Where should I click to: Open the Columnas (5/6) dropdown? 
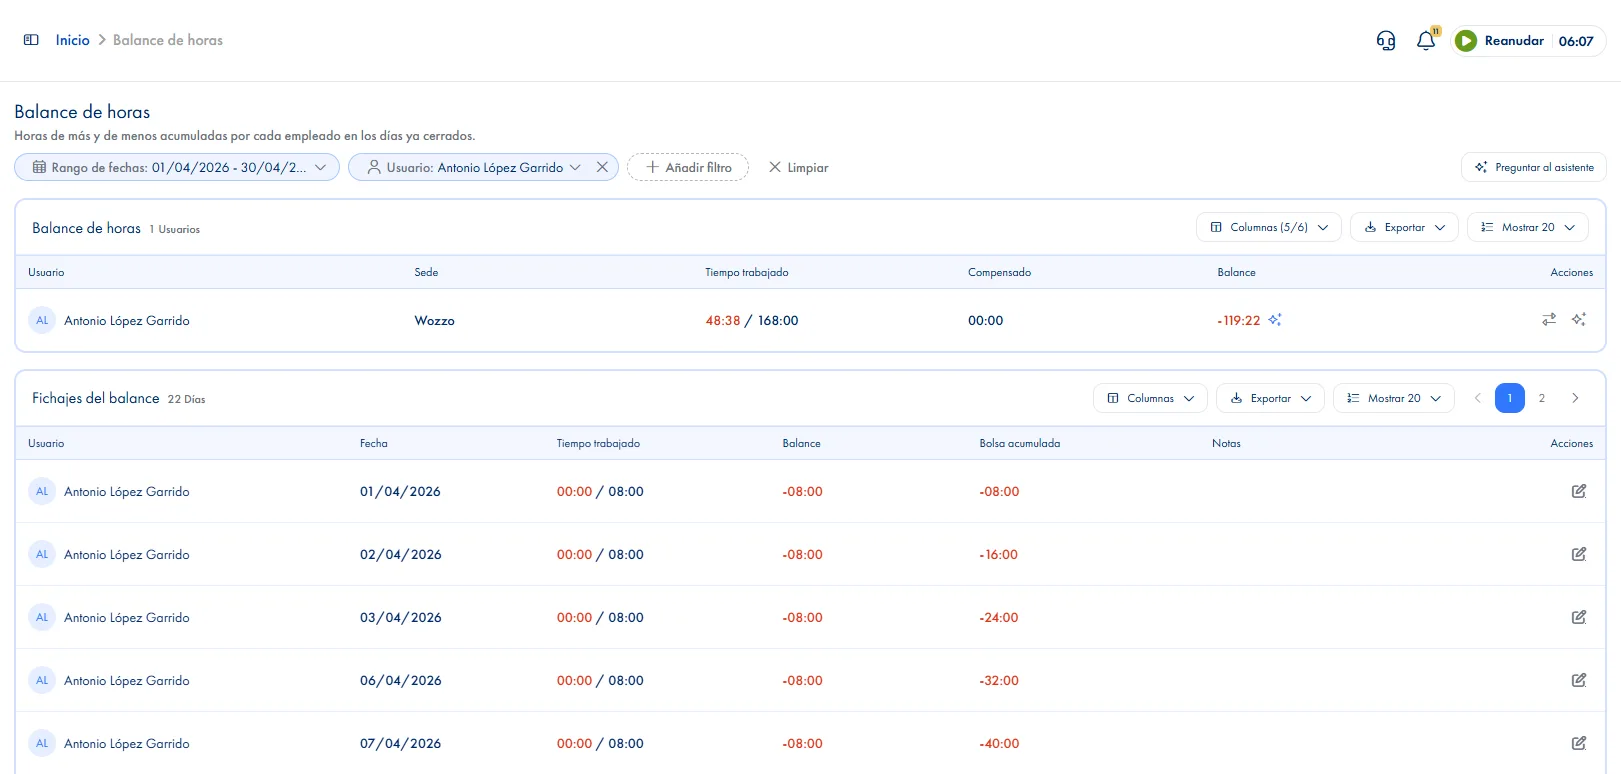coord(1268,227)
